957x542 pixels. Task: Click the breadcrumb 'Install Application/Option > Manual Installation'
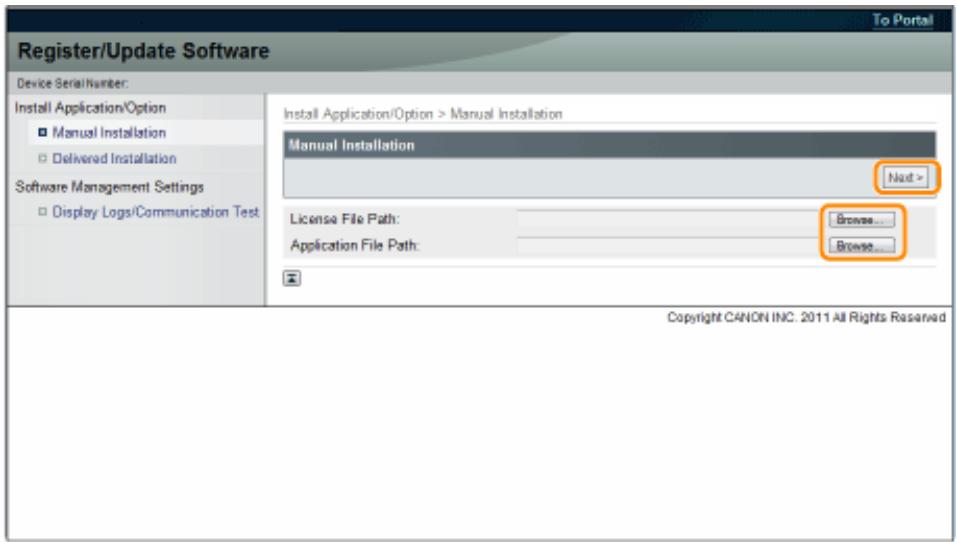point(422,114)
